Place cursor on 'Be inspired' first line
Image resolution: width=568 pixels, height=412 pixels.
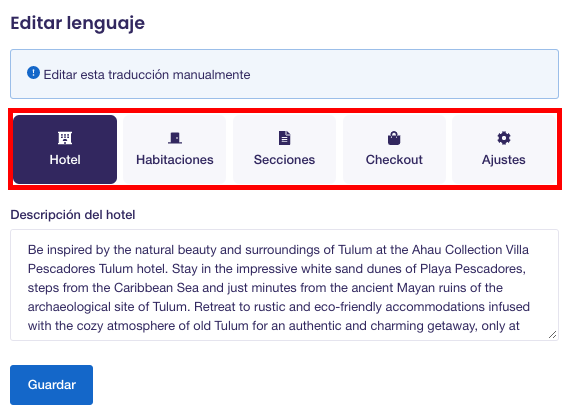[x=278, y=250]
